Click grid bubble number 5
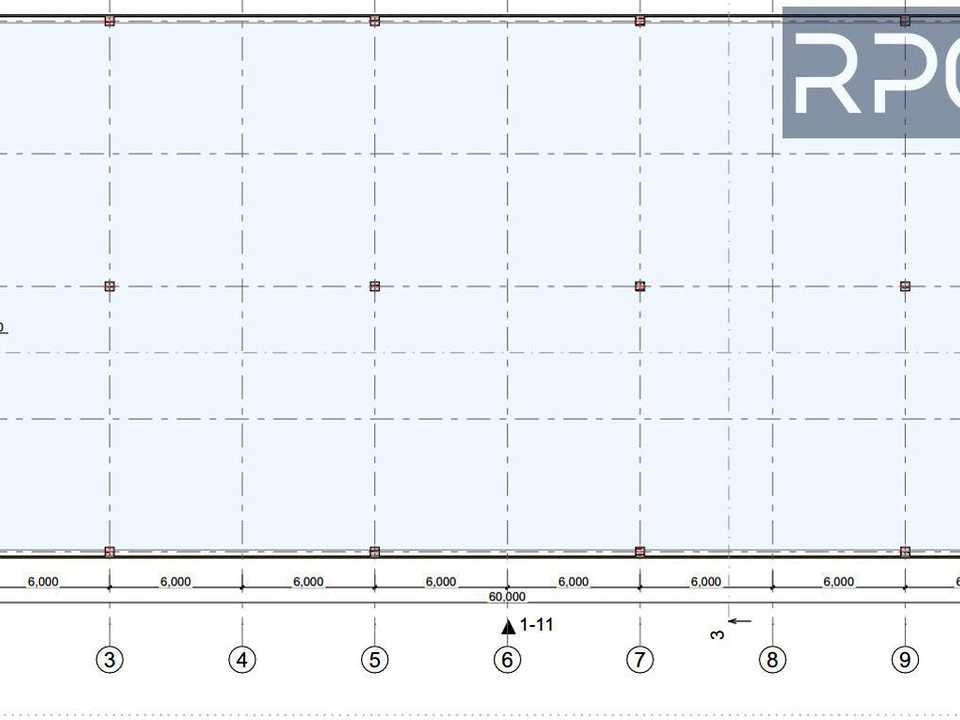960x720 pixels. pyautogui.click(x=375, y=659)
